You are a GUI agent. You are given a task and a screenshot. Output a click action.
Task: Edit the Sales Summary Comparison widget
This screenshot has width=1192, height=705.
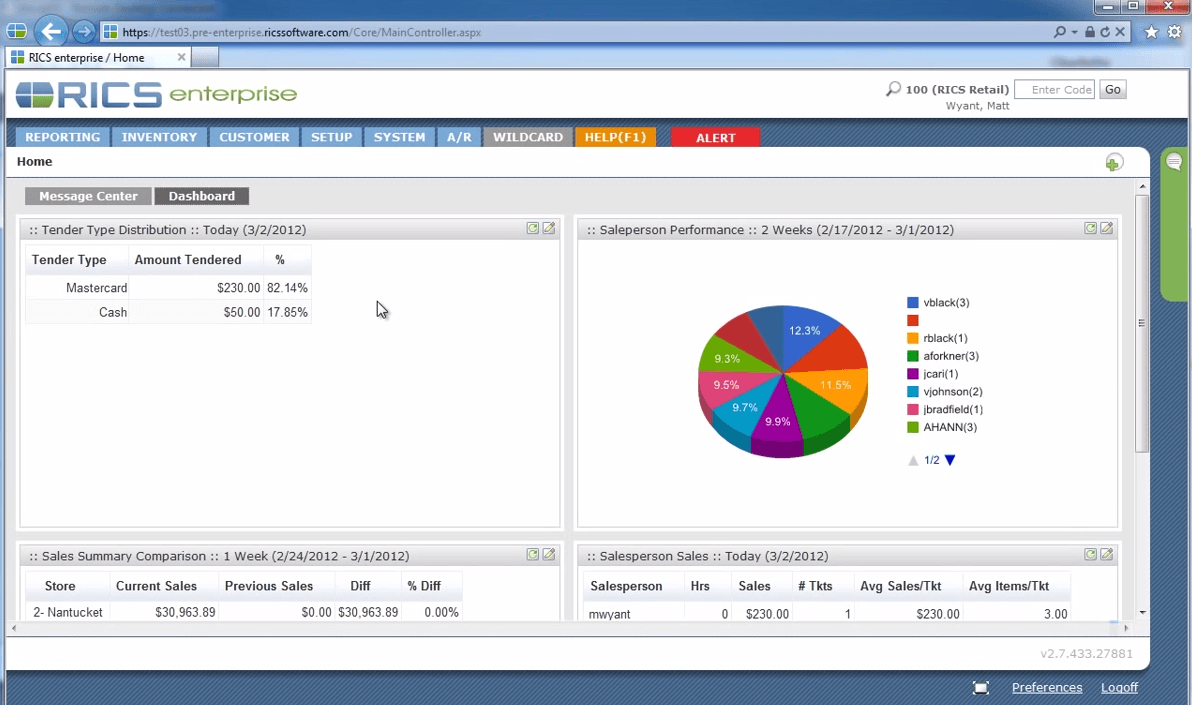[x=548, y=554]
